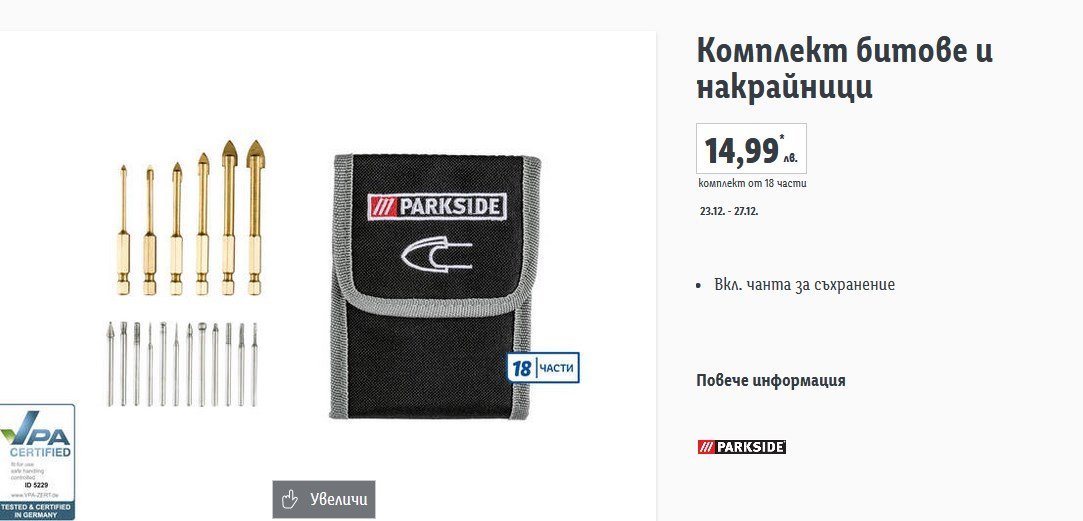Viewport: 1083px width, 521px height.
Task: Open the VPA Certified badge
Action: (x=37, y=462)
